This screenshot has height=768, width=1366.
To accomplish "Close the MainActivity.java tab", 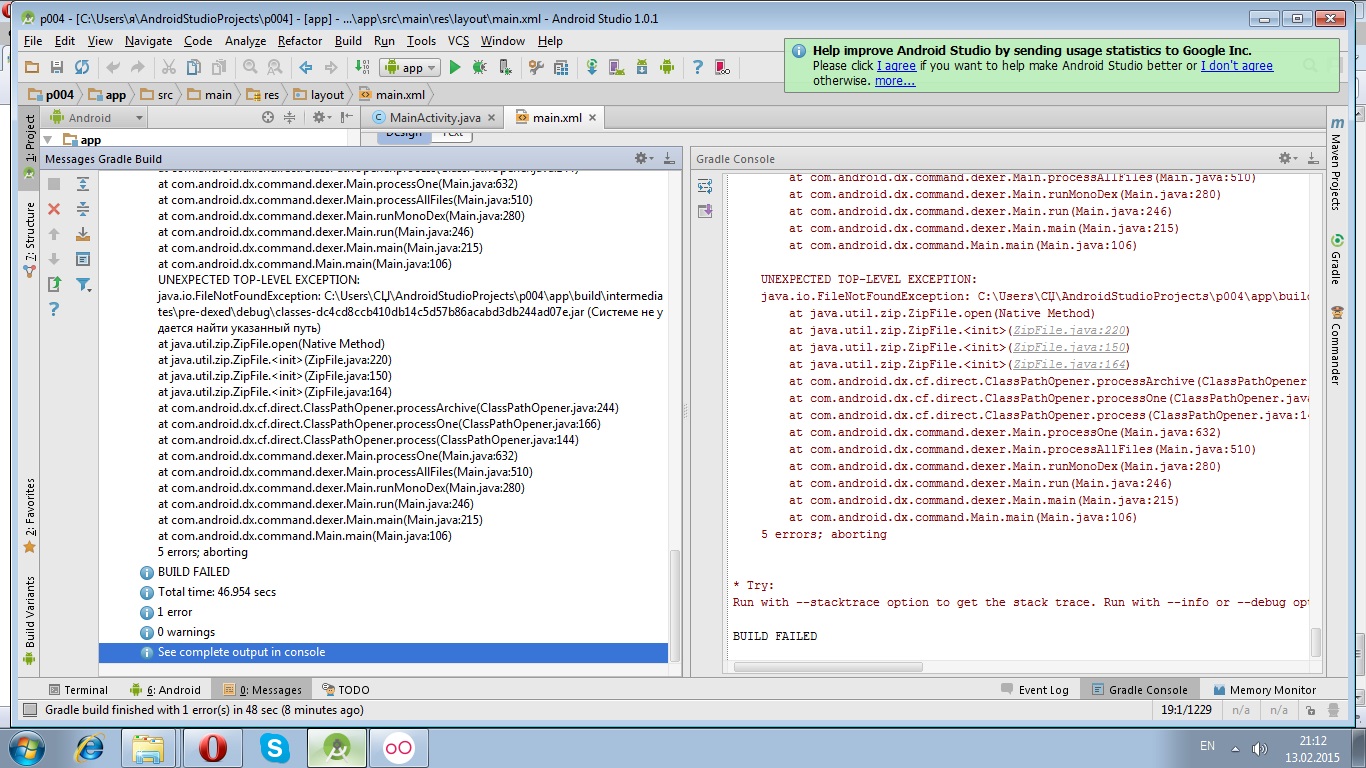I will pos(492,118).
